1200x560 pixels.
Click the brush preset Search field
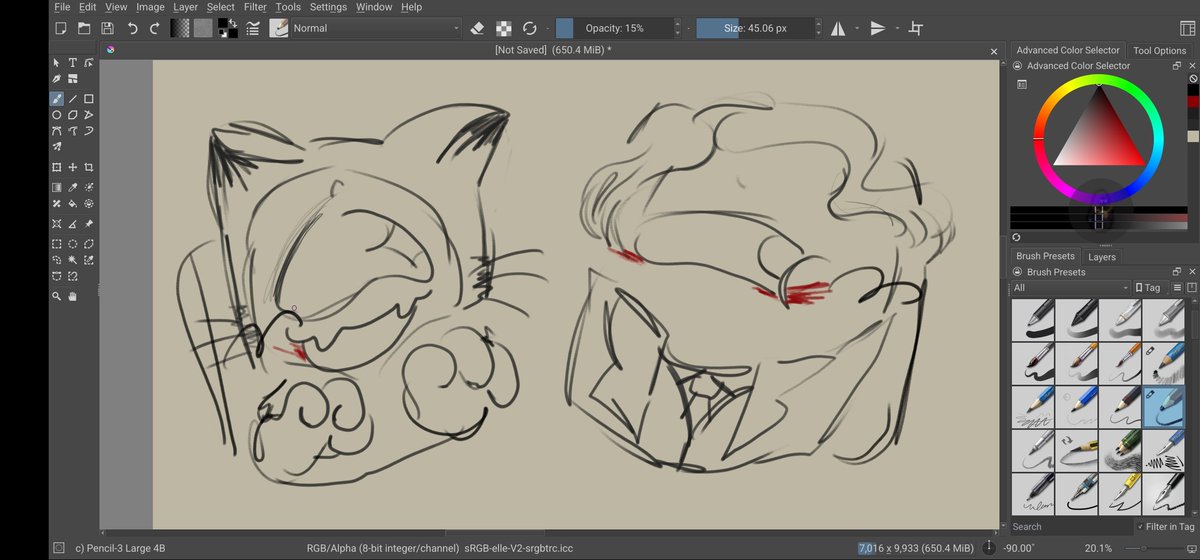1070,526
